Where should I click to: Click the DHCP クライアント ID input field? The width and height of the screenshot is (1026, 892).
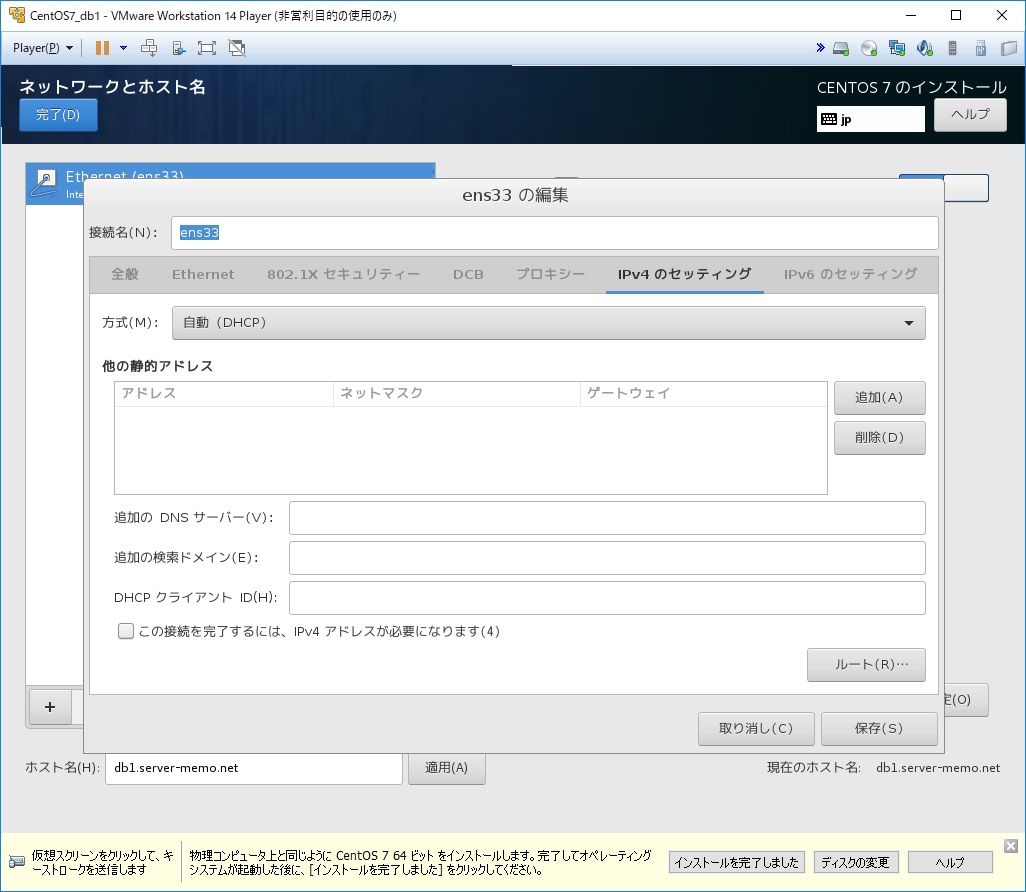(607, 598)
